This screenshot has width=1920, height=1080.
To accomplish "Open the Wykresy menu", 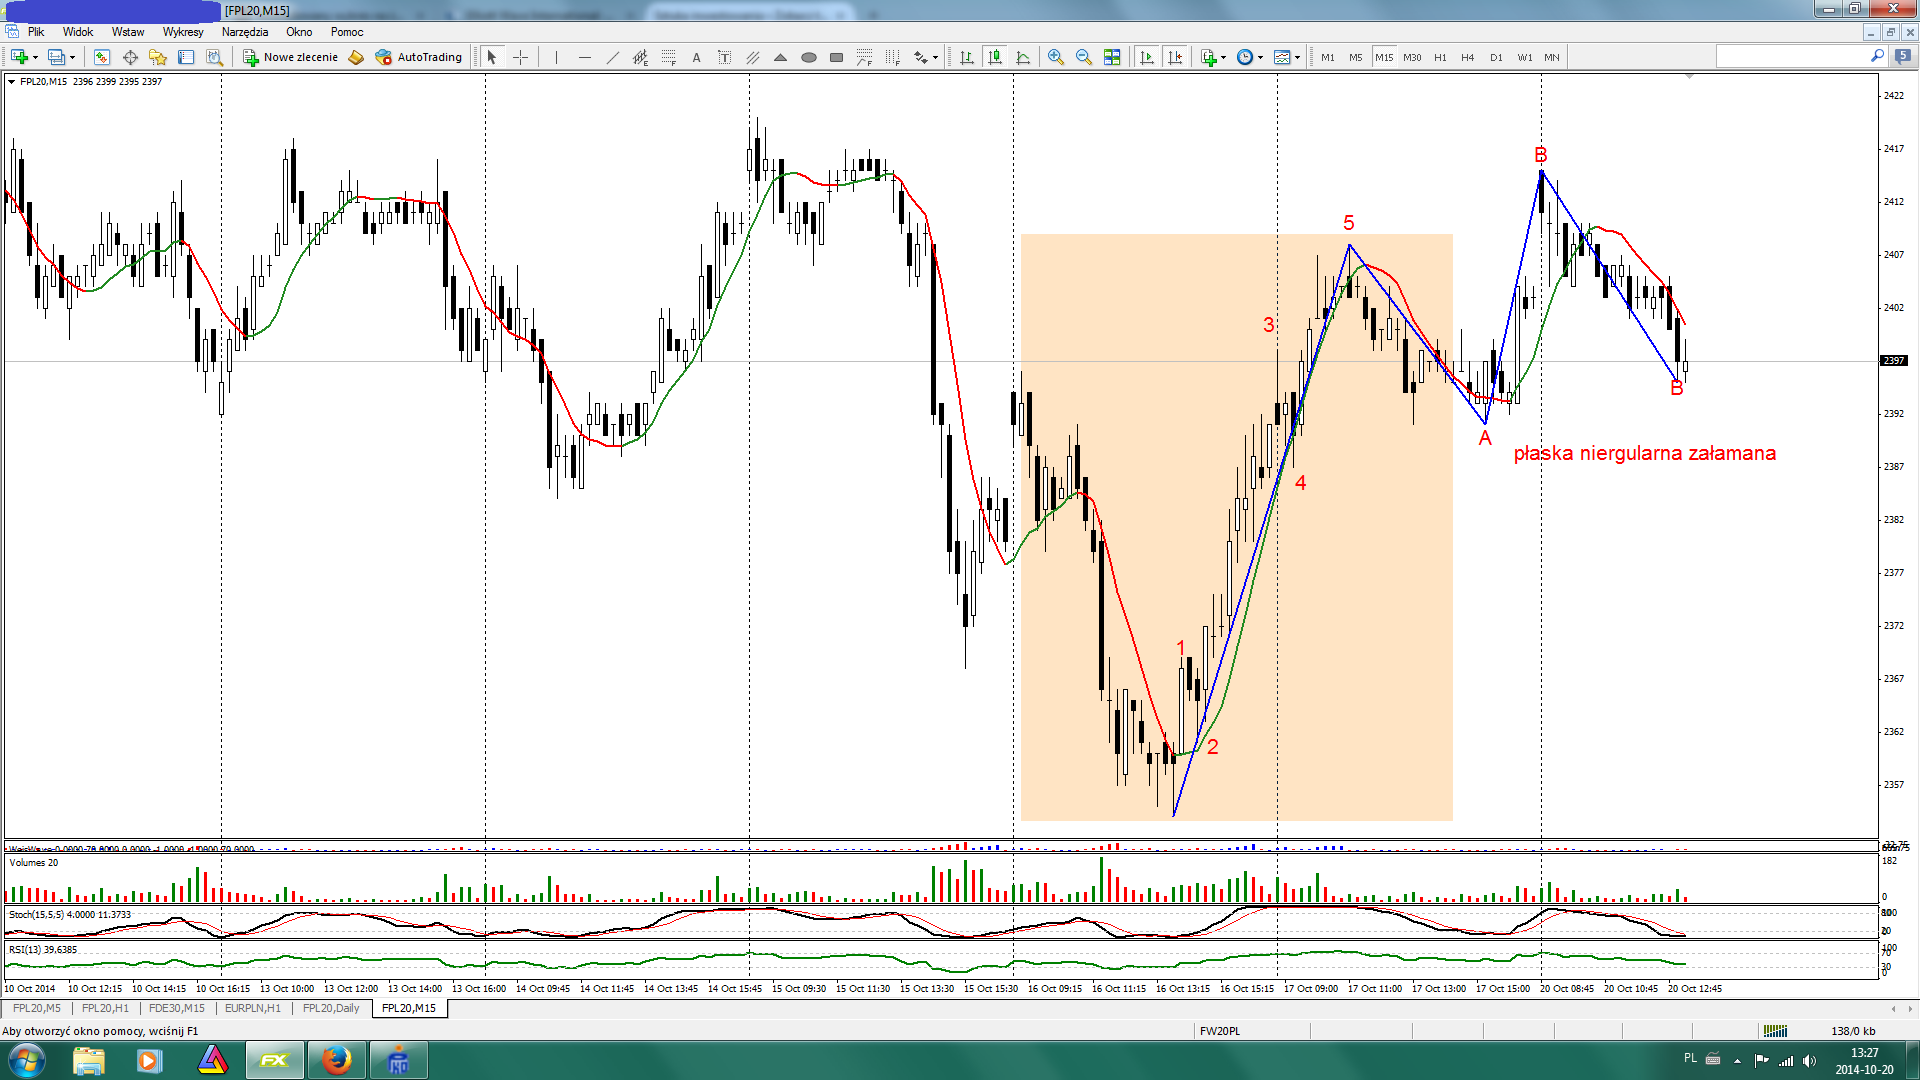I will (183, 32).
